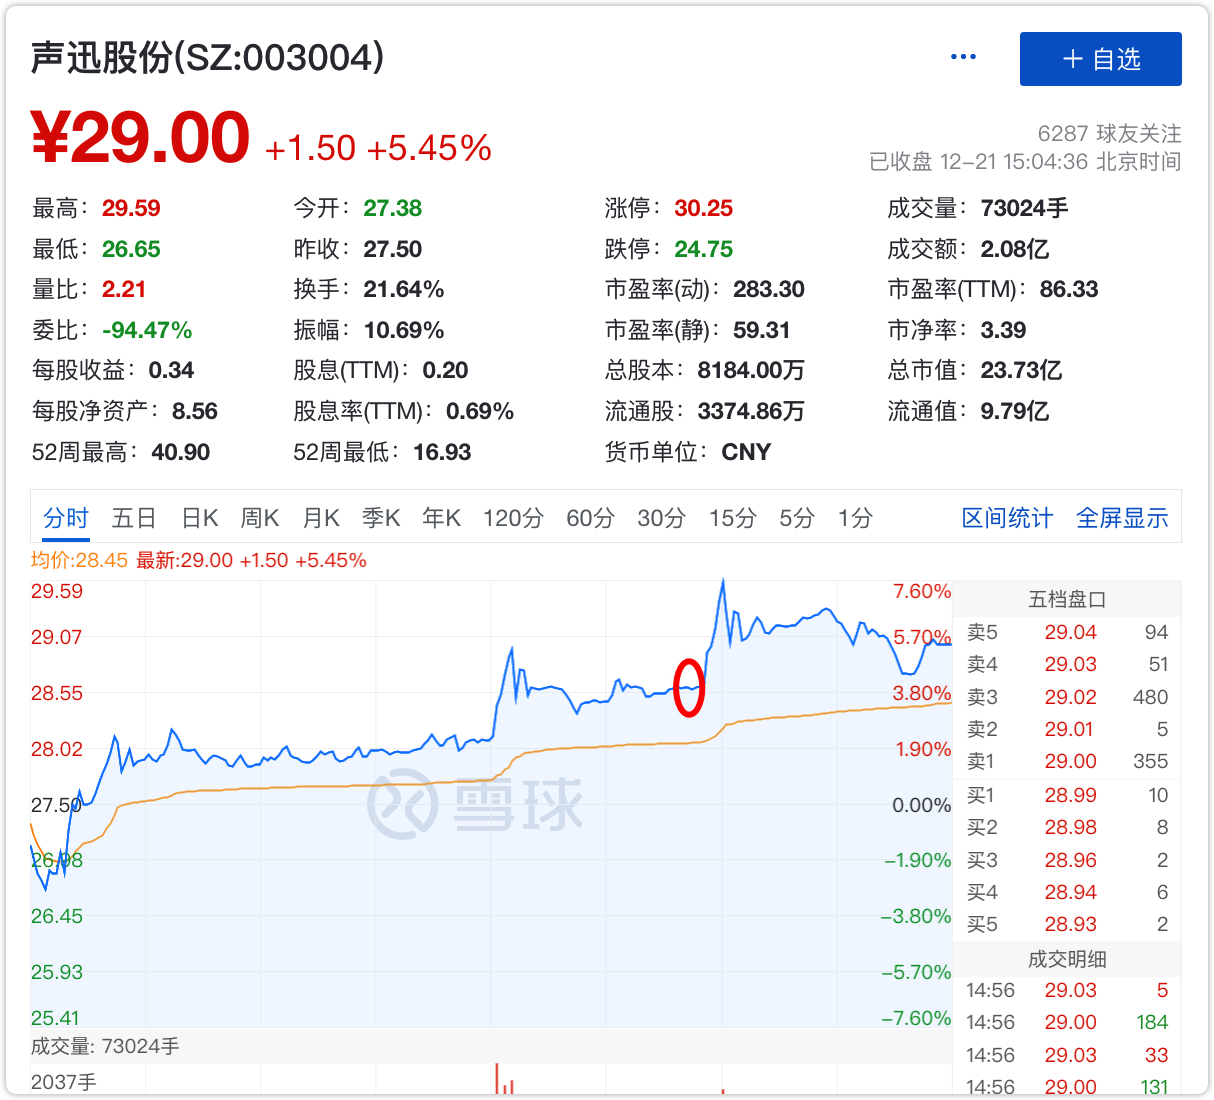Viewport: 1214px width, 1100px height.
Task: Switch to 30分 interval chart
Action: (x=662, y=518)
